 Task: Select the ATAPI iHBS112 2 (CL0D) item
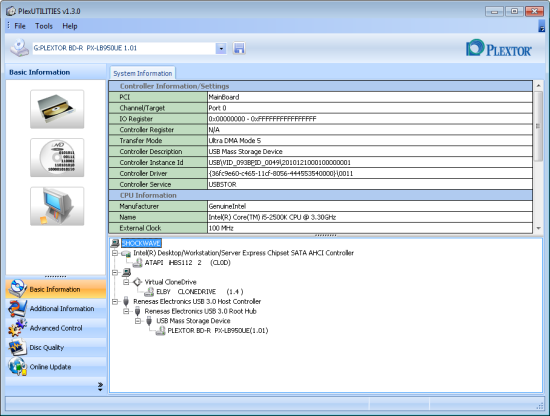tap(188, 263)
